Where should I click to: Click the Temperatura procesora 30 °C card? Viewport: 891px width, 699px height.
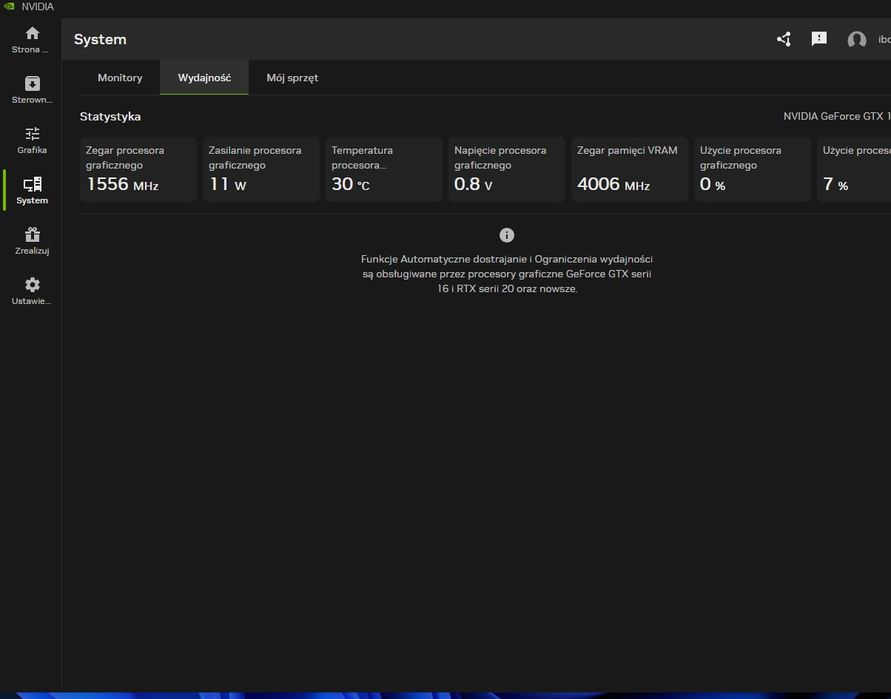tap(384, 169)
